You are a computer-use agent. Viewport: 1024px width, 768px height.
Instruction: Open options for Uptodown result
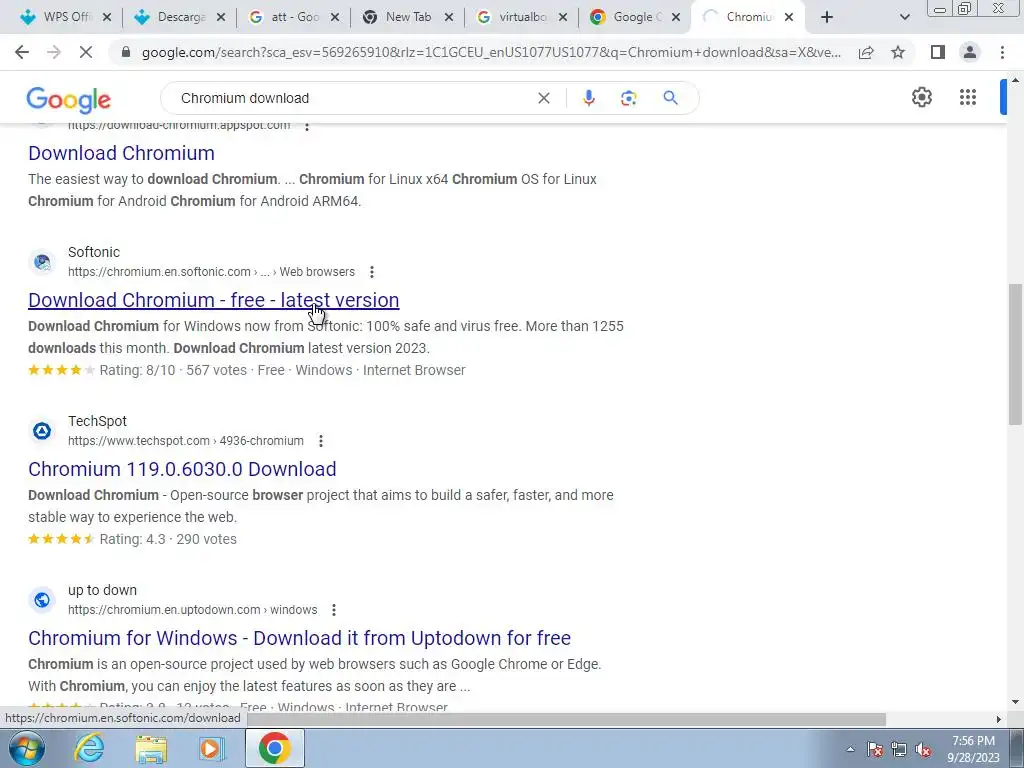pyautogui.click(x=334, y=610)
